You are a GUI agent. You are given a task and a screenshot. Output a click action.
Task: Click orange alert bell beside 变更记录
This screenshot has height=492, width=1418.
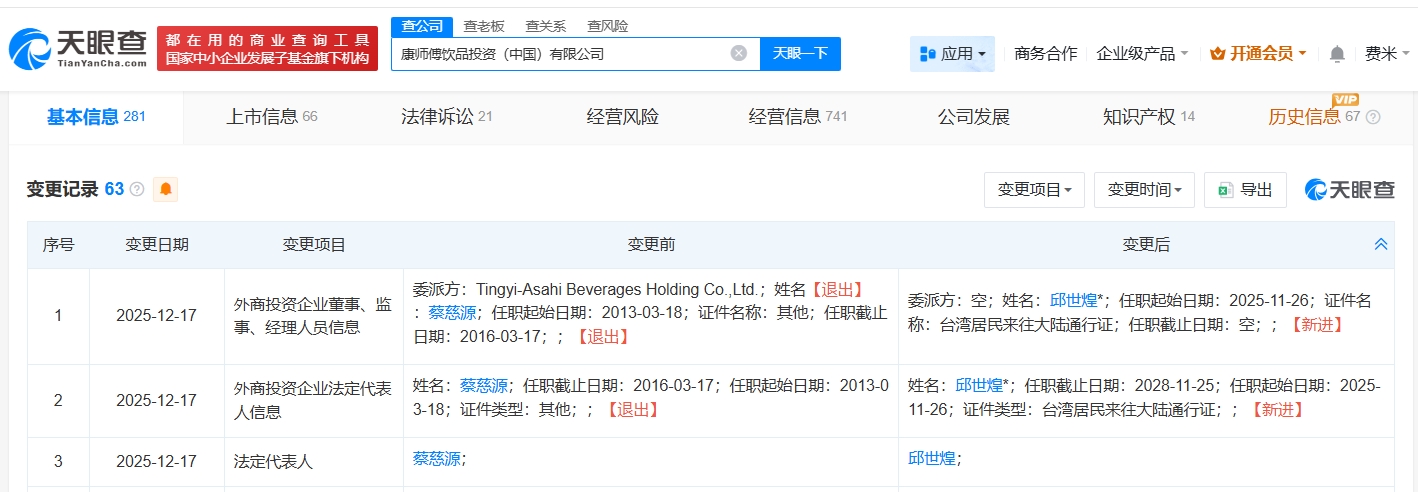click(165, 189)
